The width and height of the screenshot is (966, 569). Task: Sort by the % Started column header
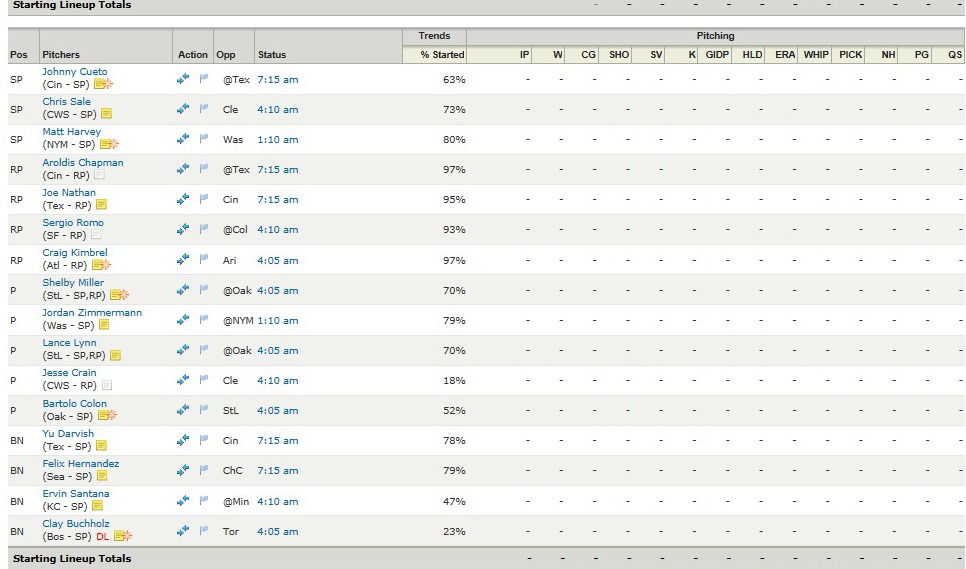pos(442,54)
